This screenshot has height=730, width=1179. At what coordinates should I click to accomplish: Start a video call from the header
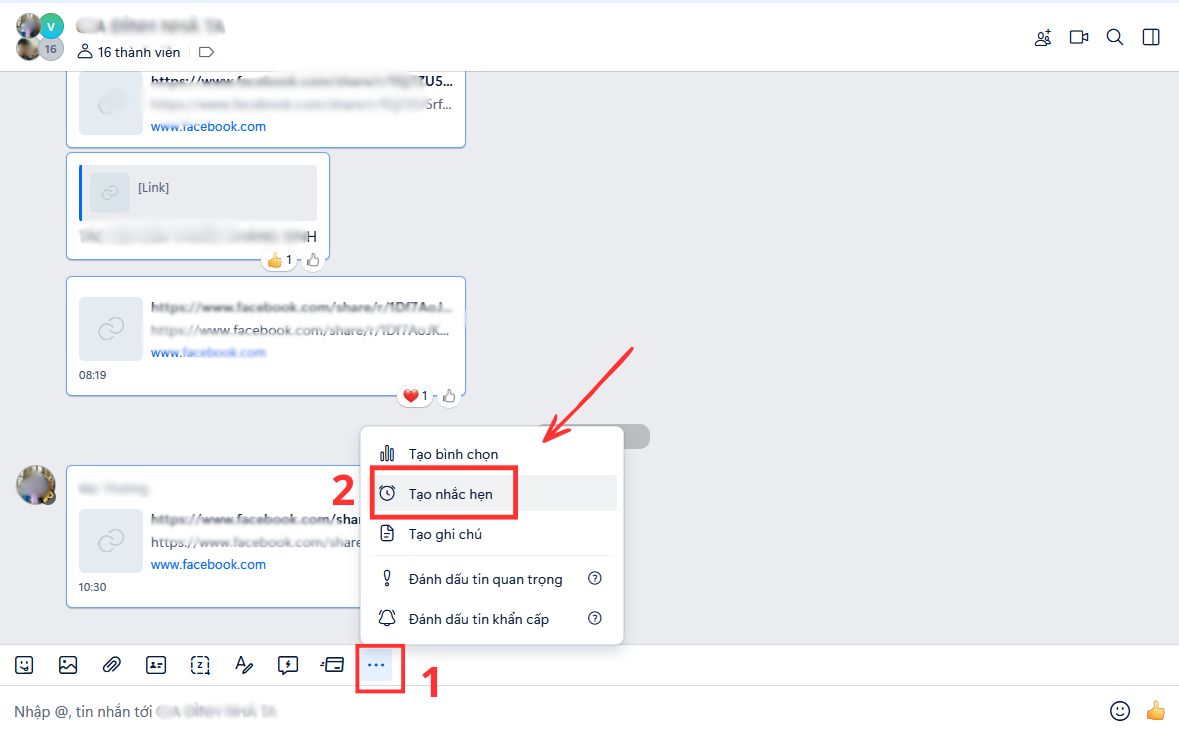tap(1078, 37)
